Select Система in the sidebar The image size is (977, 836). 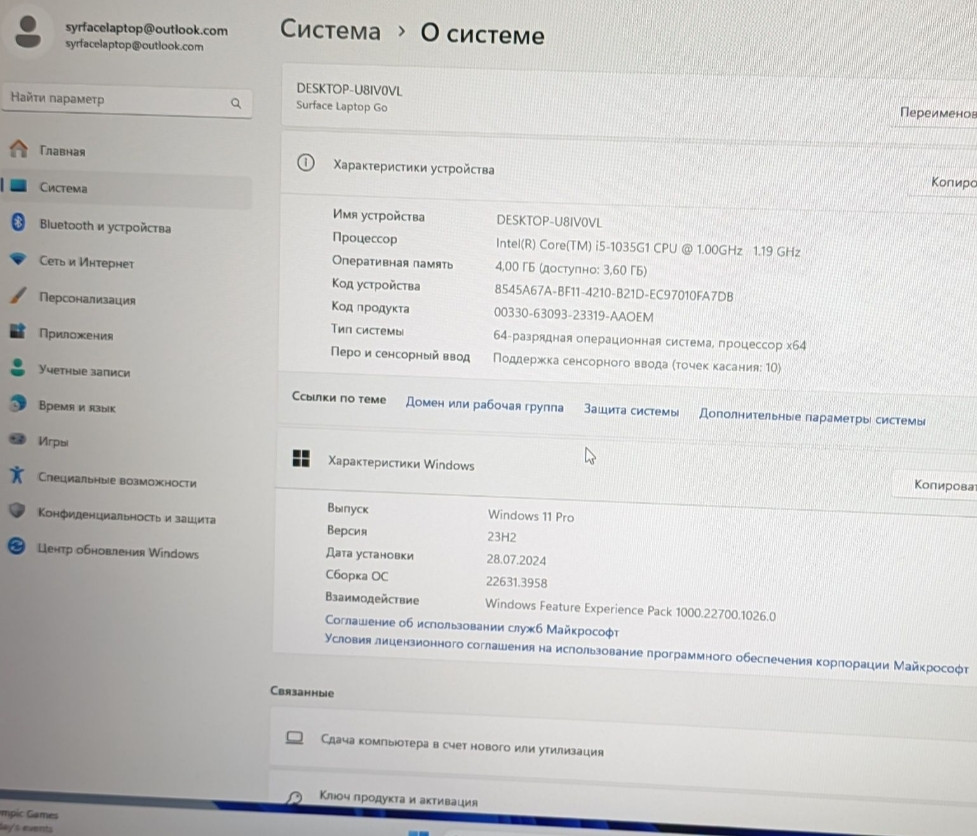click(64, 188)
